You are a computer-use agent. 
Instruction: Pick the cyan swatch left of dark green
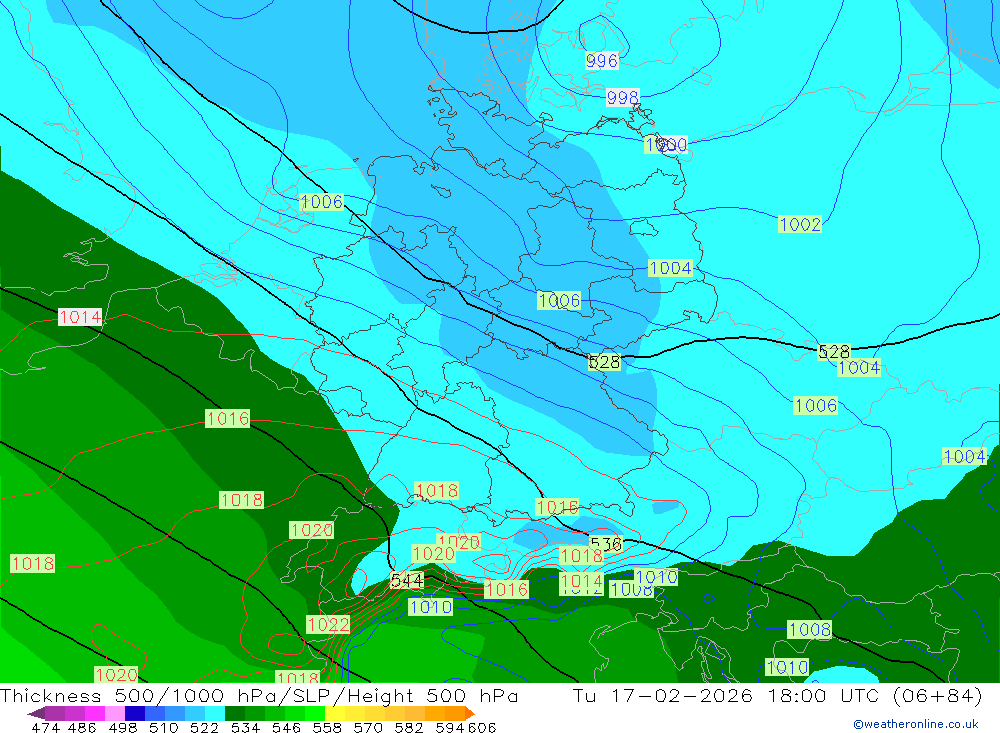[215, 713]
